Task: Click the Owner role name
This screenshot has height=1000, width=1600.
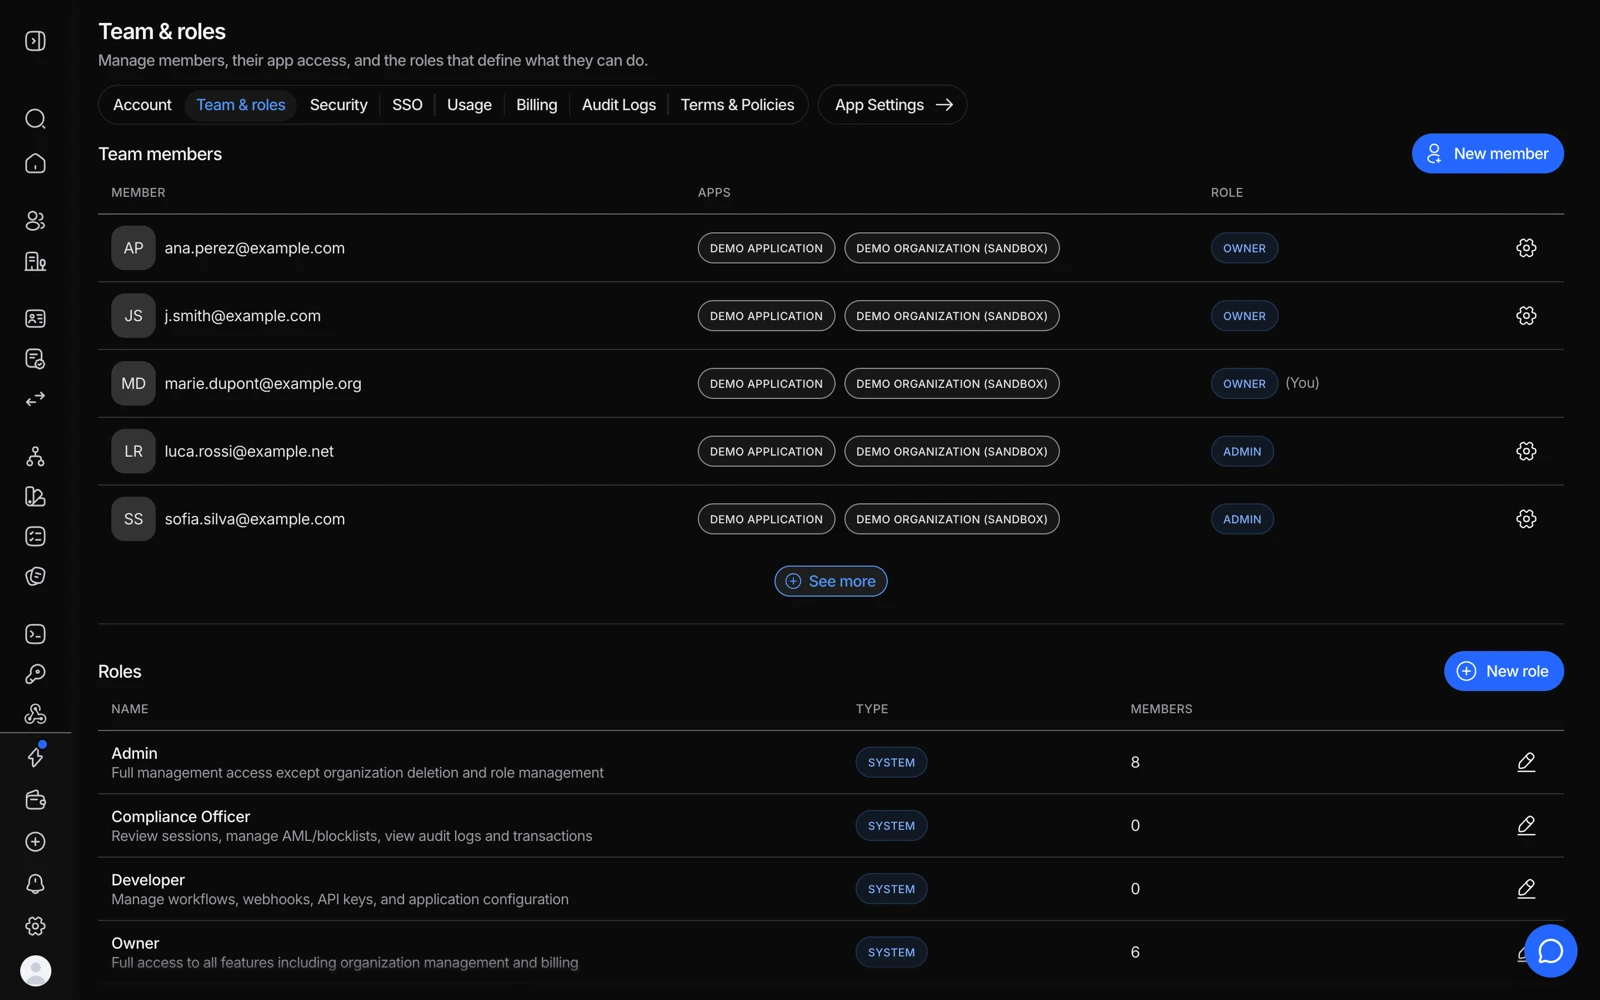Action: 135,943
